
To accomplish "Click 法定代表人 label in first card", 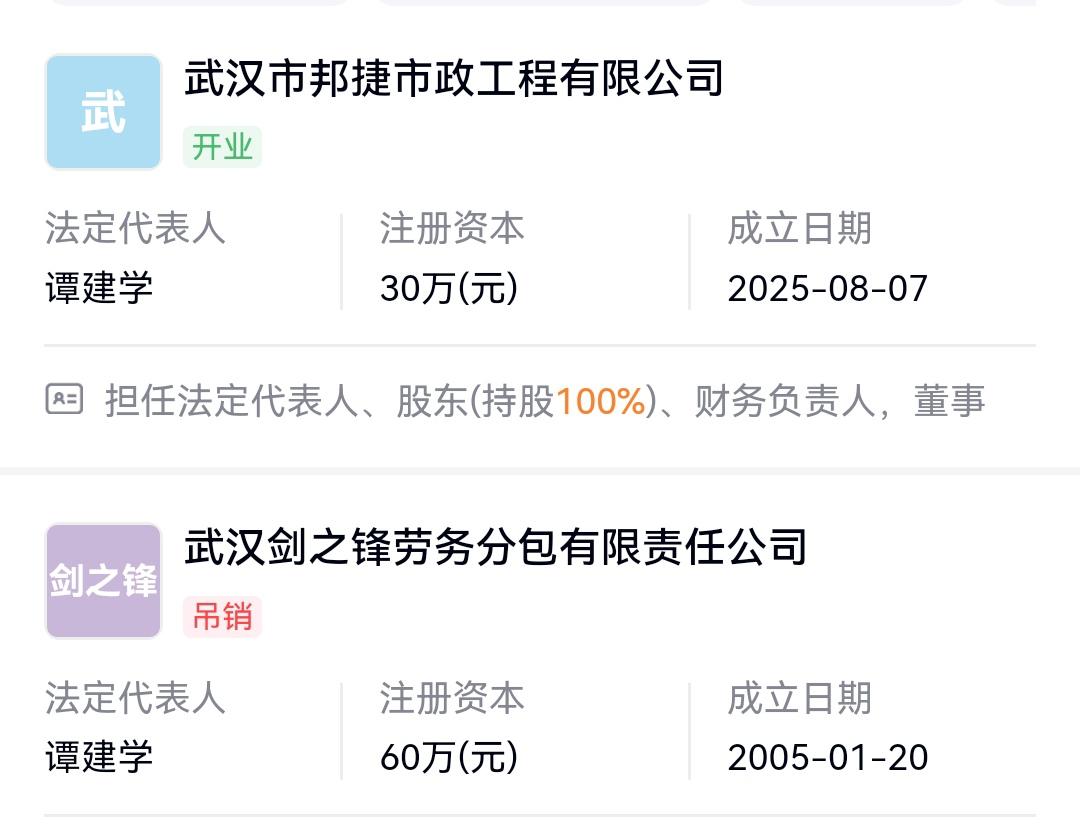I will (x=135, y=229).
